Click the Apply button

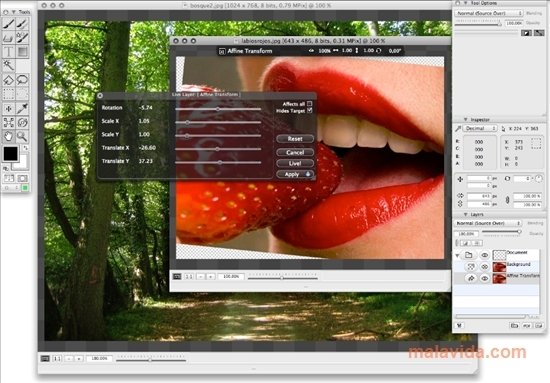coord(295,174)
